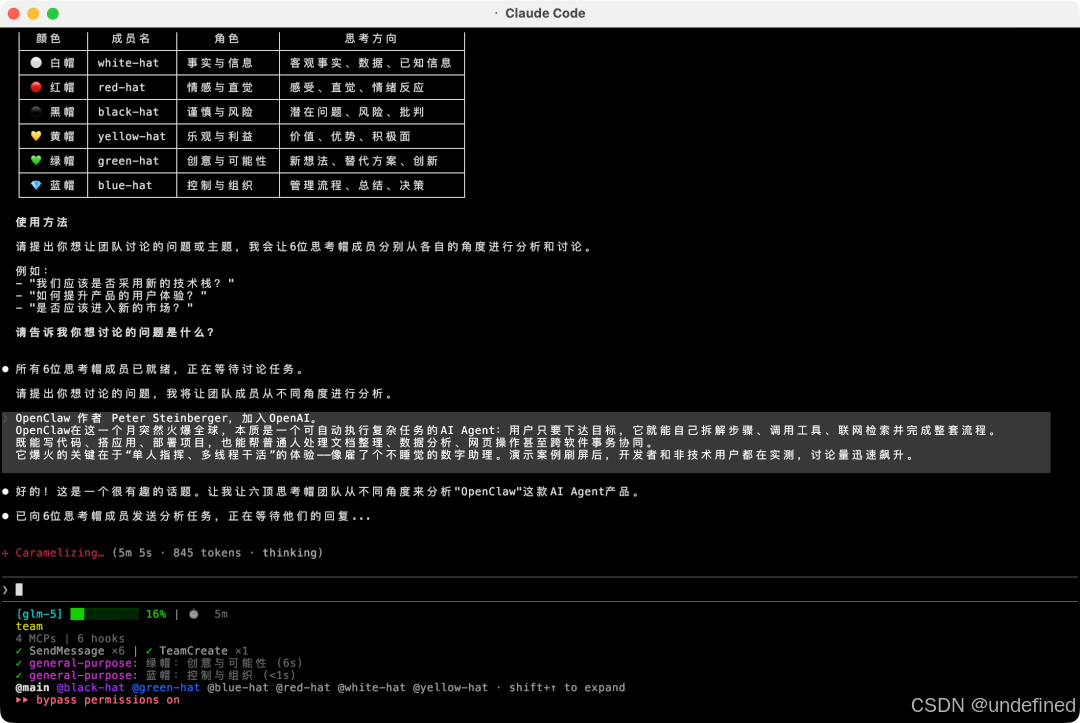Click the double-arrow icon before bypass permissions
This screenshot has width=1080, height=723.
click(x=22, y=700)
